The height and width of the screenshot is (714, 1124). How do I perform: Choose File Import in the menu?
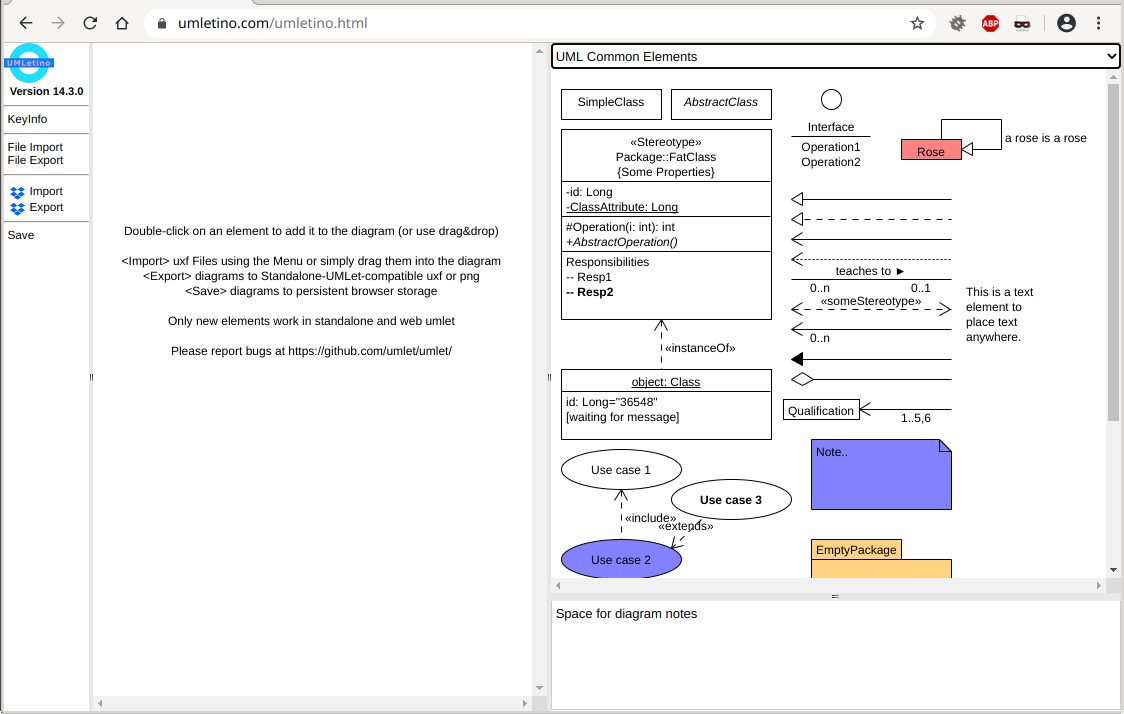(35, 147)
